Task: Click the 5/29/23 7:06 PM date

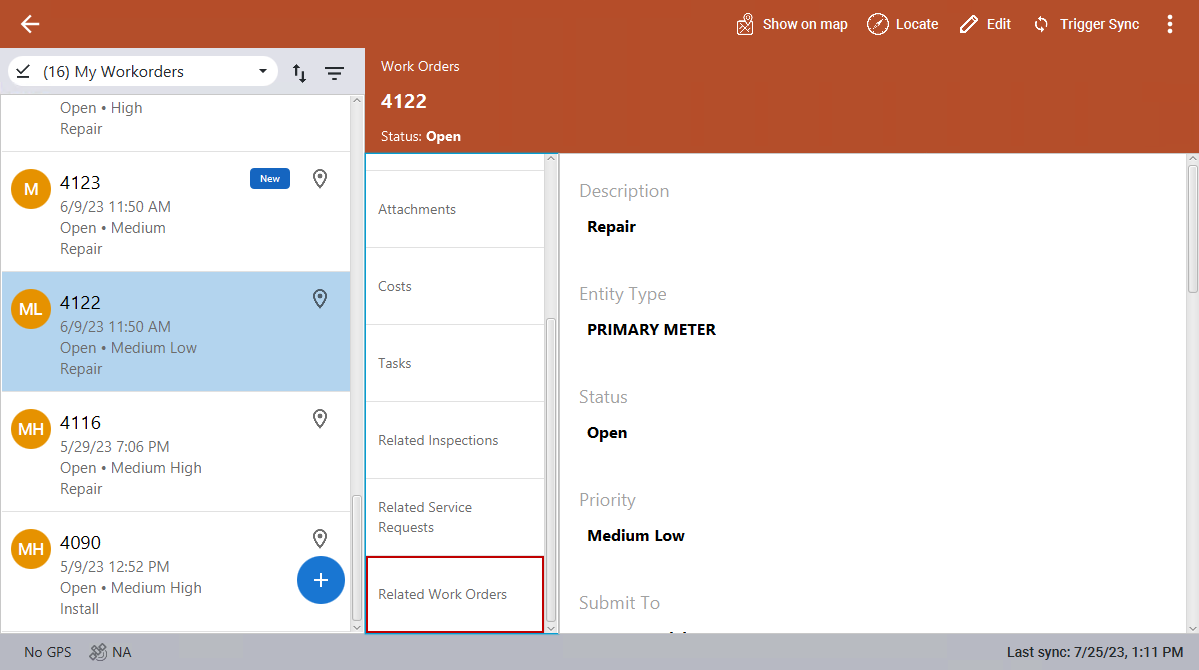Action: [x=114, y=447]
